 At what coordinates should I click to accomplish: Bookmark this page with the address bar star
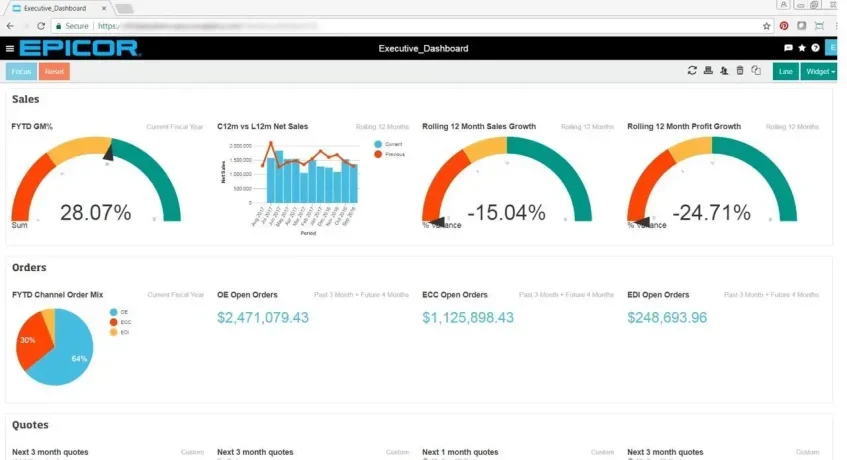(x=767, y=26)
